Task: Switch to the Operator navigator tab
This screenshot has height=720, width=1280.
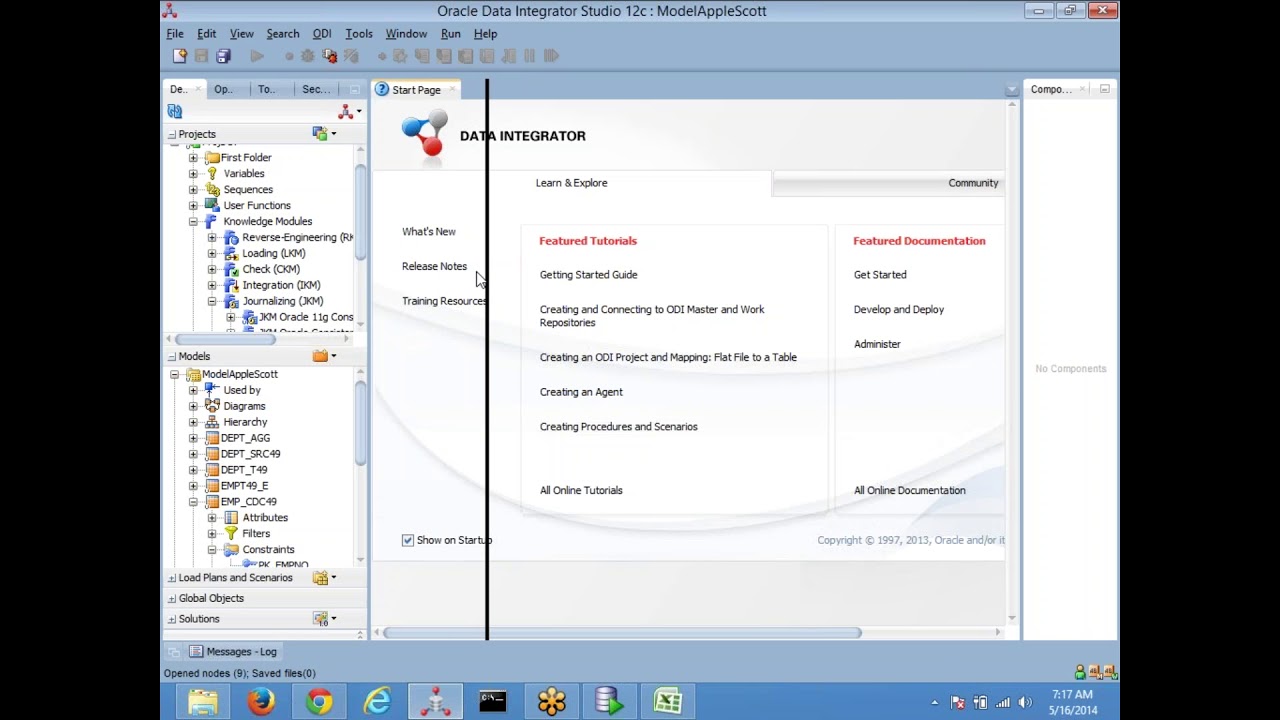Action: click(x=223, y=90)
